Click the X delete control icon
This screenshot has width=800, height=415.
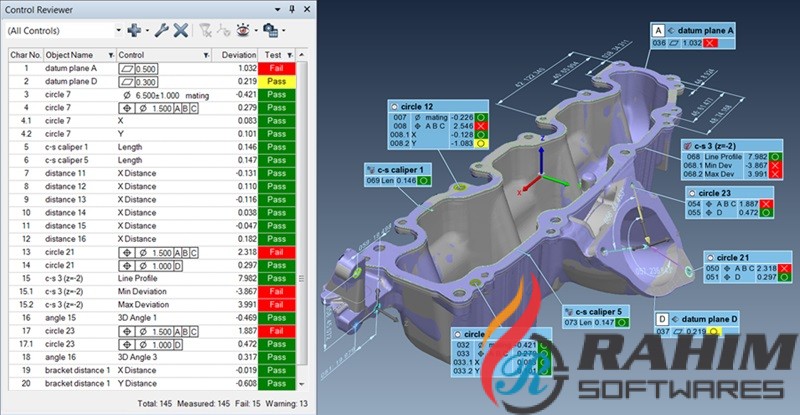181,31
